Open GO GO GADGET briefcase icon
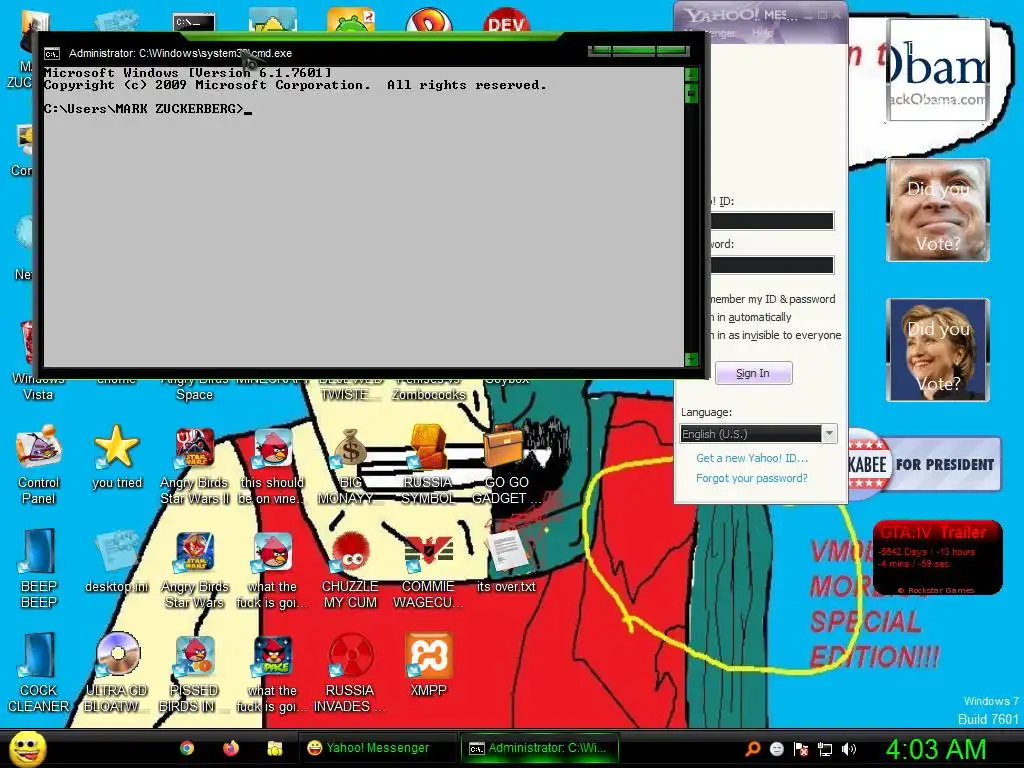1024x768 pixels. click(506, 465)
